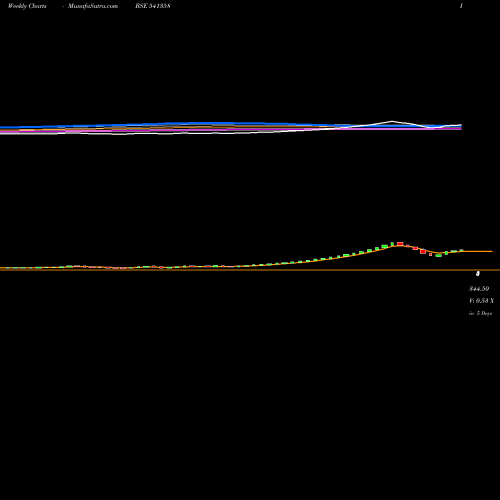The image size is (500, 500).
Task: Click the '344.59' price value
Action: 479,289
